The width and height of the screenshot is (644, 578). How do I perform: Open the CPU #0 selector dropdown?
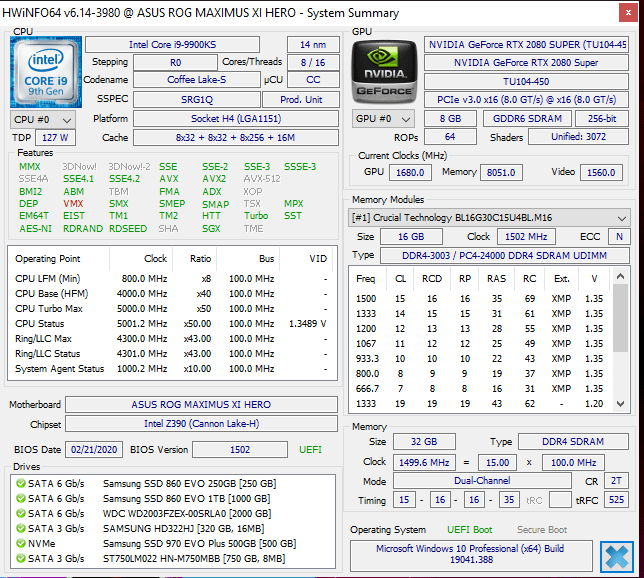[x=43, y=120]
